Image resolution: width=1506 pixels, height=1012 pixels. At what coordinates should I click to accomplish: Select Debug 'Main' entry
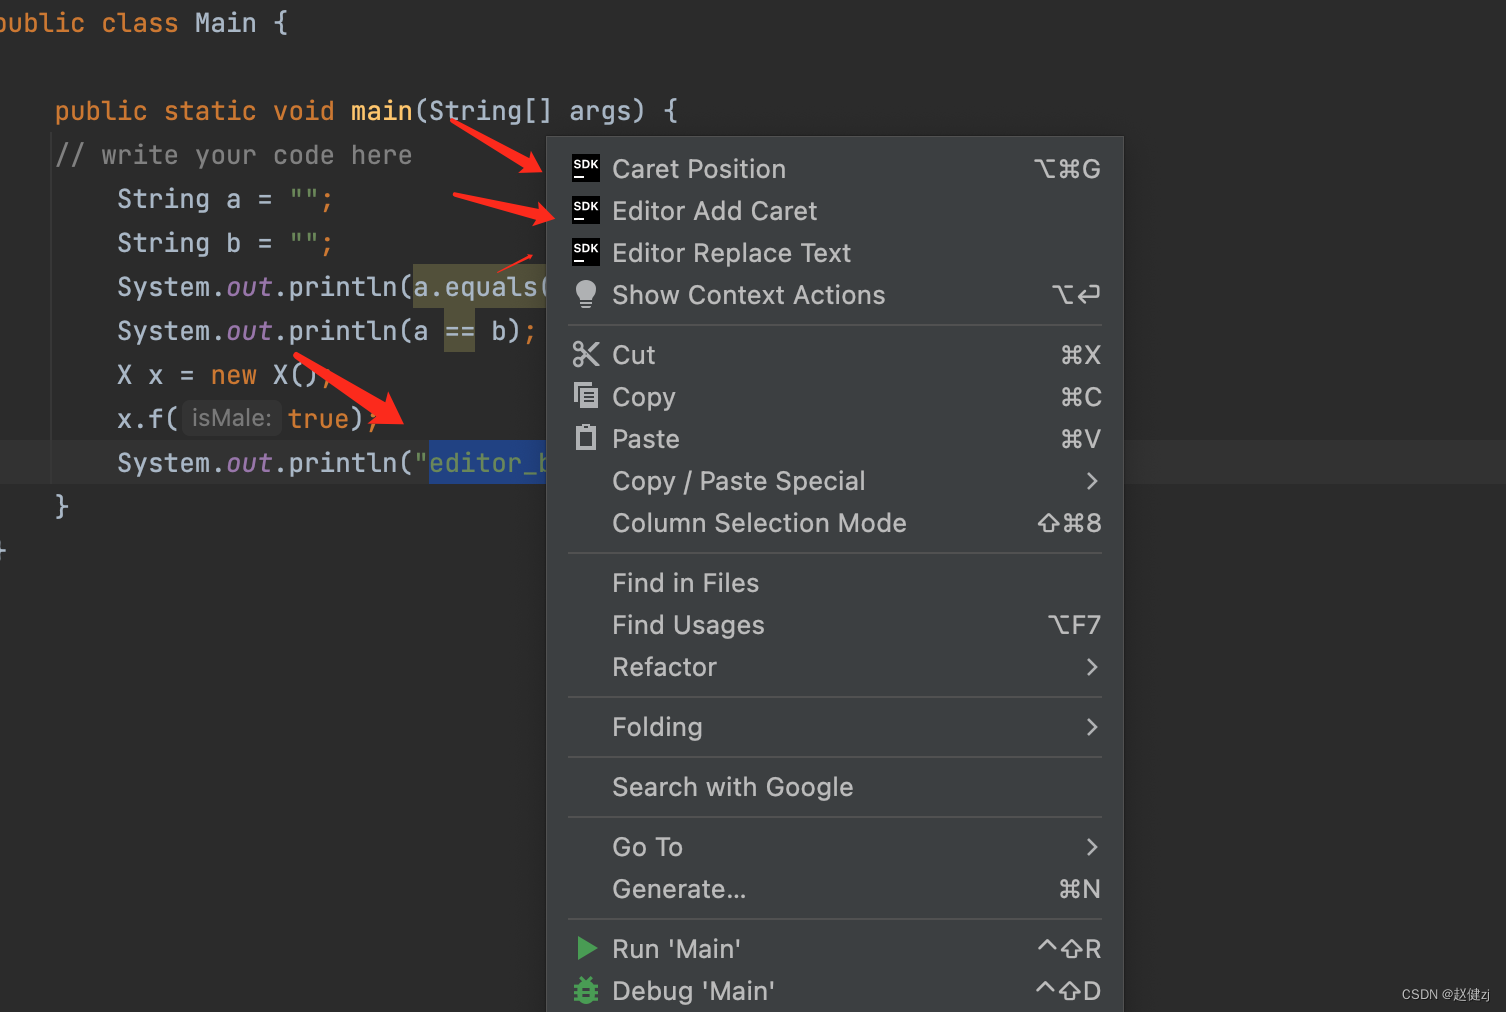point(835,991)
